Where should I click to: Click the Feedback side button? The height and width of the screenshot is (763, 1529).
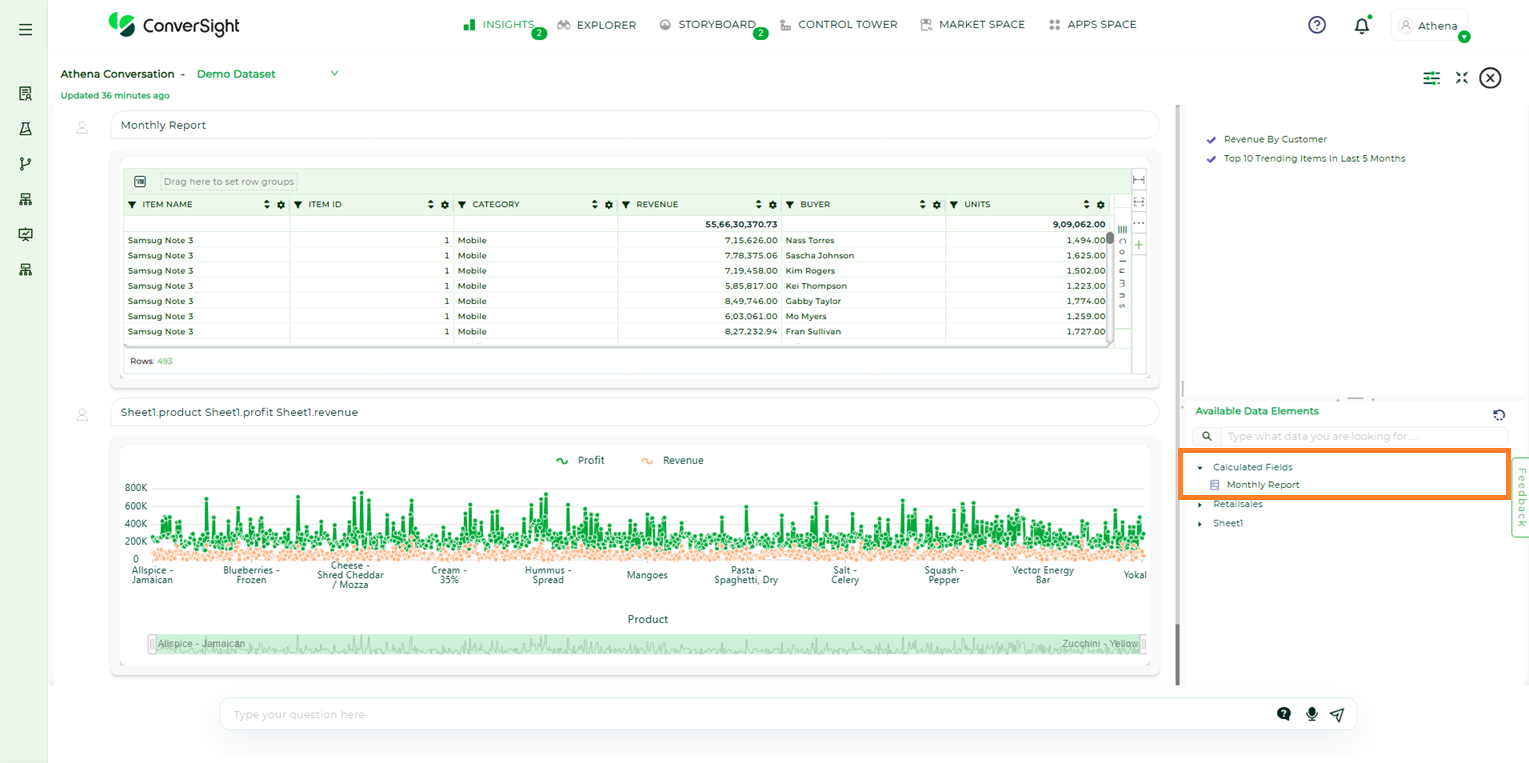click(x=1520, y=497)
